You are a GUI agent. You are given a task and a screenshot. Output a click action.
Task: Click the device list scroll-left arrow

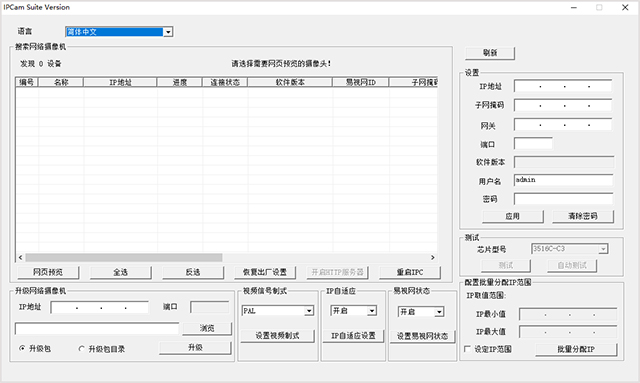tap(20, 257)
